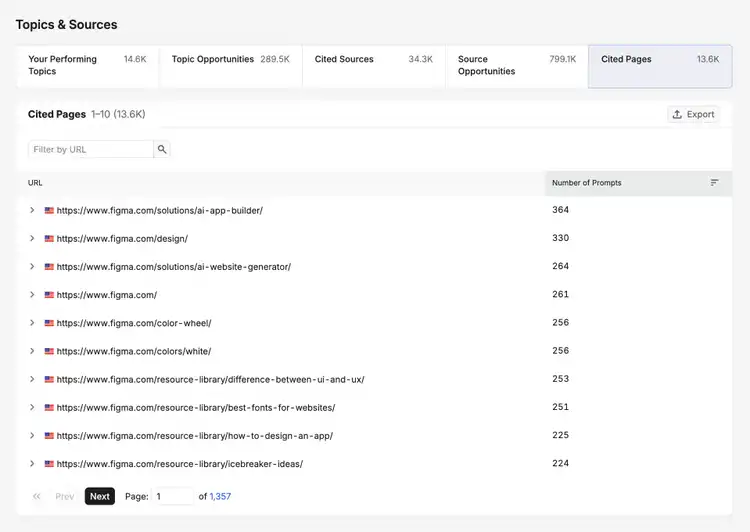The height and width of the screenshot is (532, 750).
Task: Click the first-page double arrow icon
Action: point(37,497)
